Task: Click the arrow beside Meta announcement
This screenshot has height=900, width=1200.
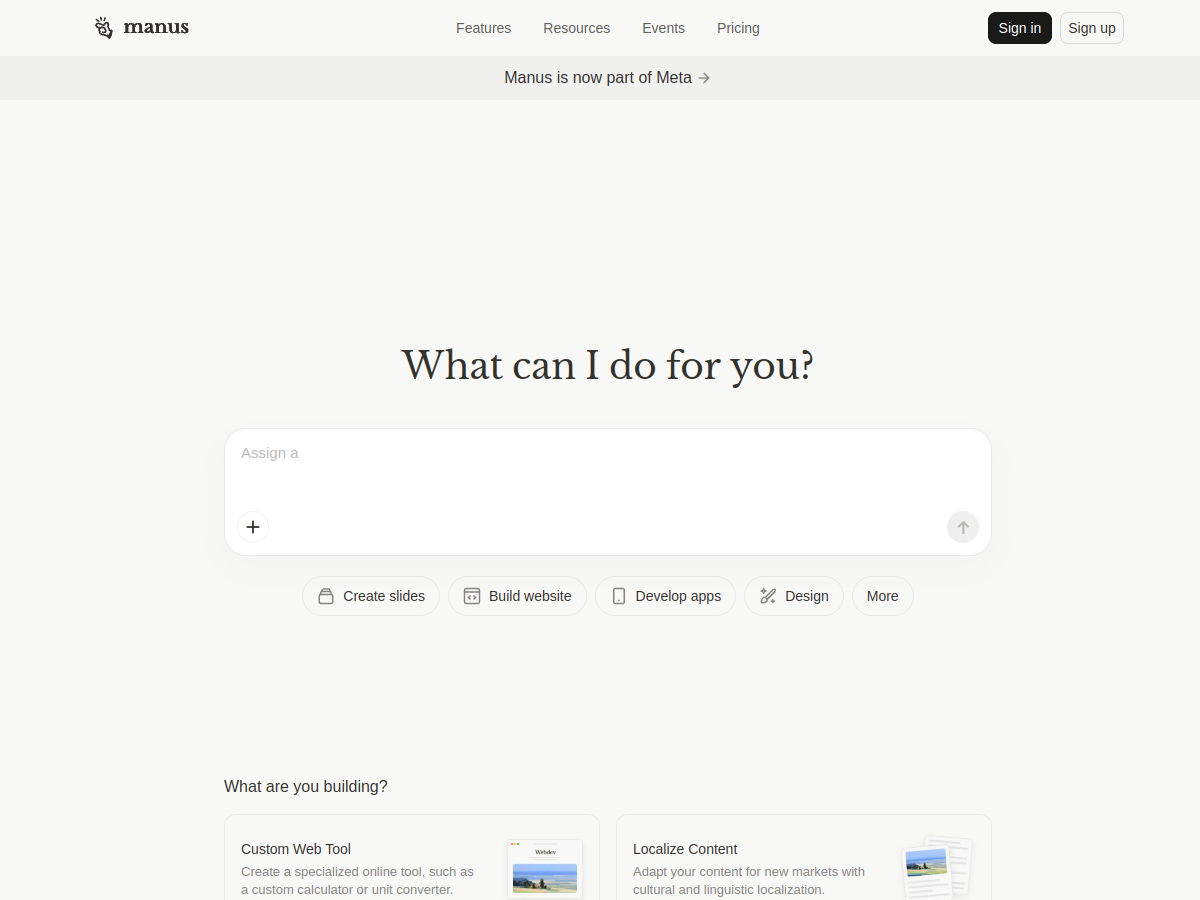Action: pos(704,78)
